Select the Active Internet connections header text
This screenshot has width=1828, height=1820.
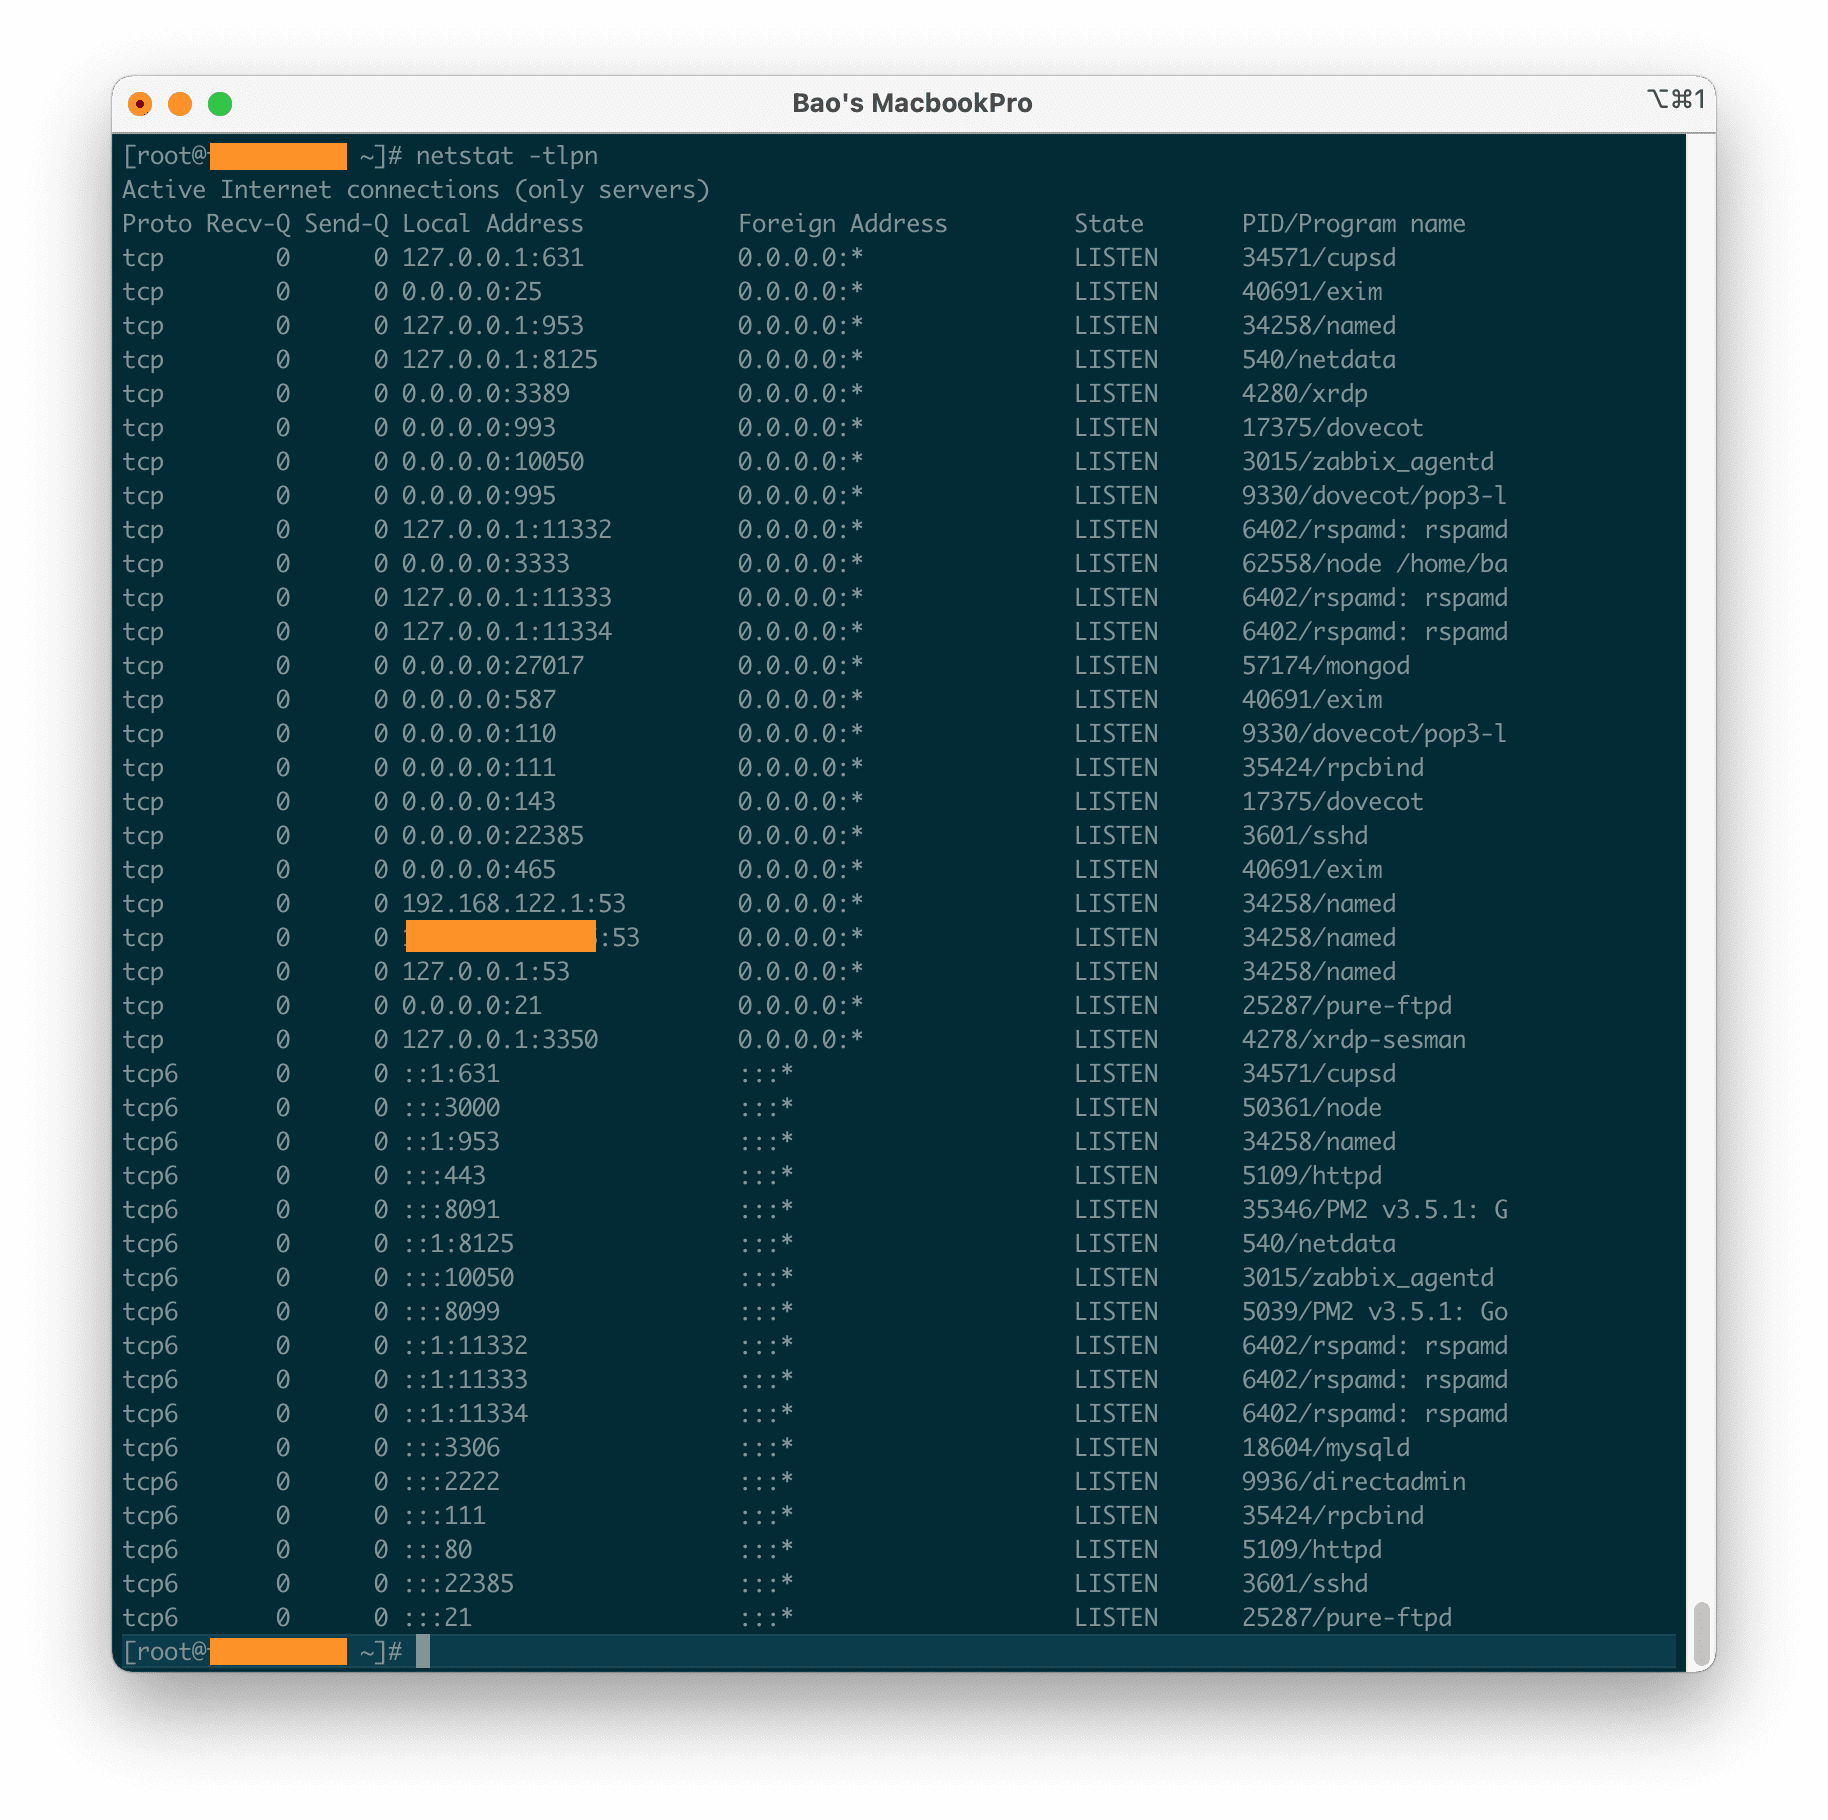pos(416,190)
